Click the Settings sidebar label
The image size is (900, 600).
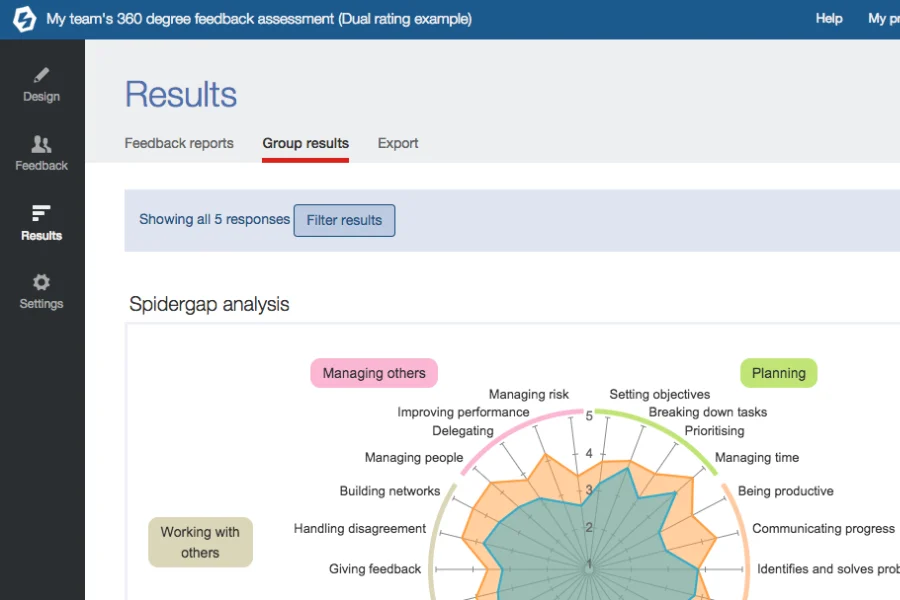click(41, 304)
